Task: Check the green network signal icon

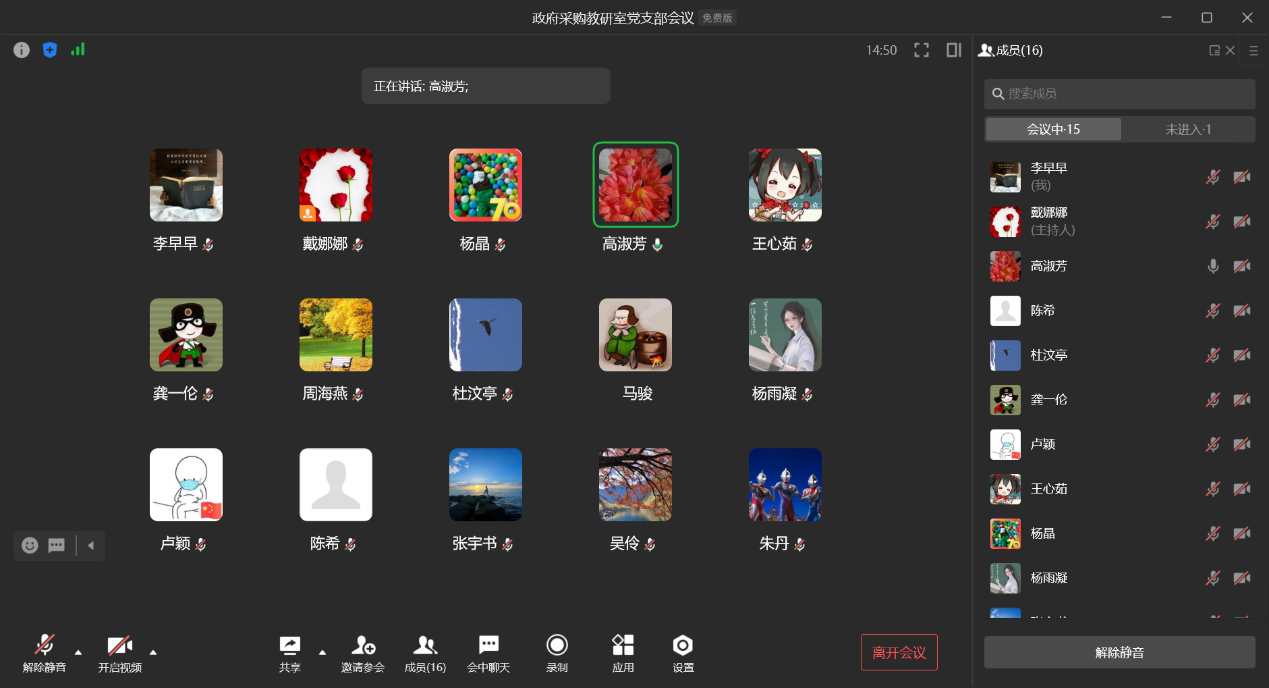Action: click(78, 49)
